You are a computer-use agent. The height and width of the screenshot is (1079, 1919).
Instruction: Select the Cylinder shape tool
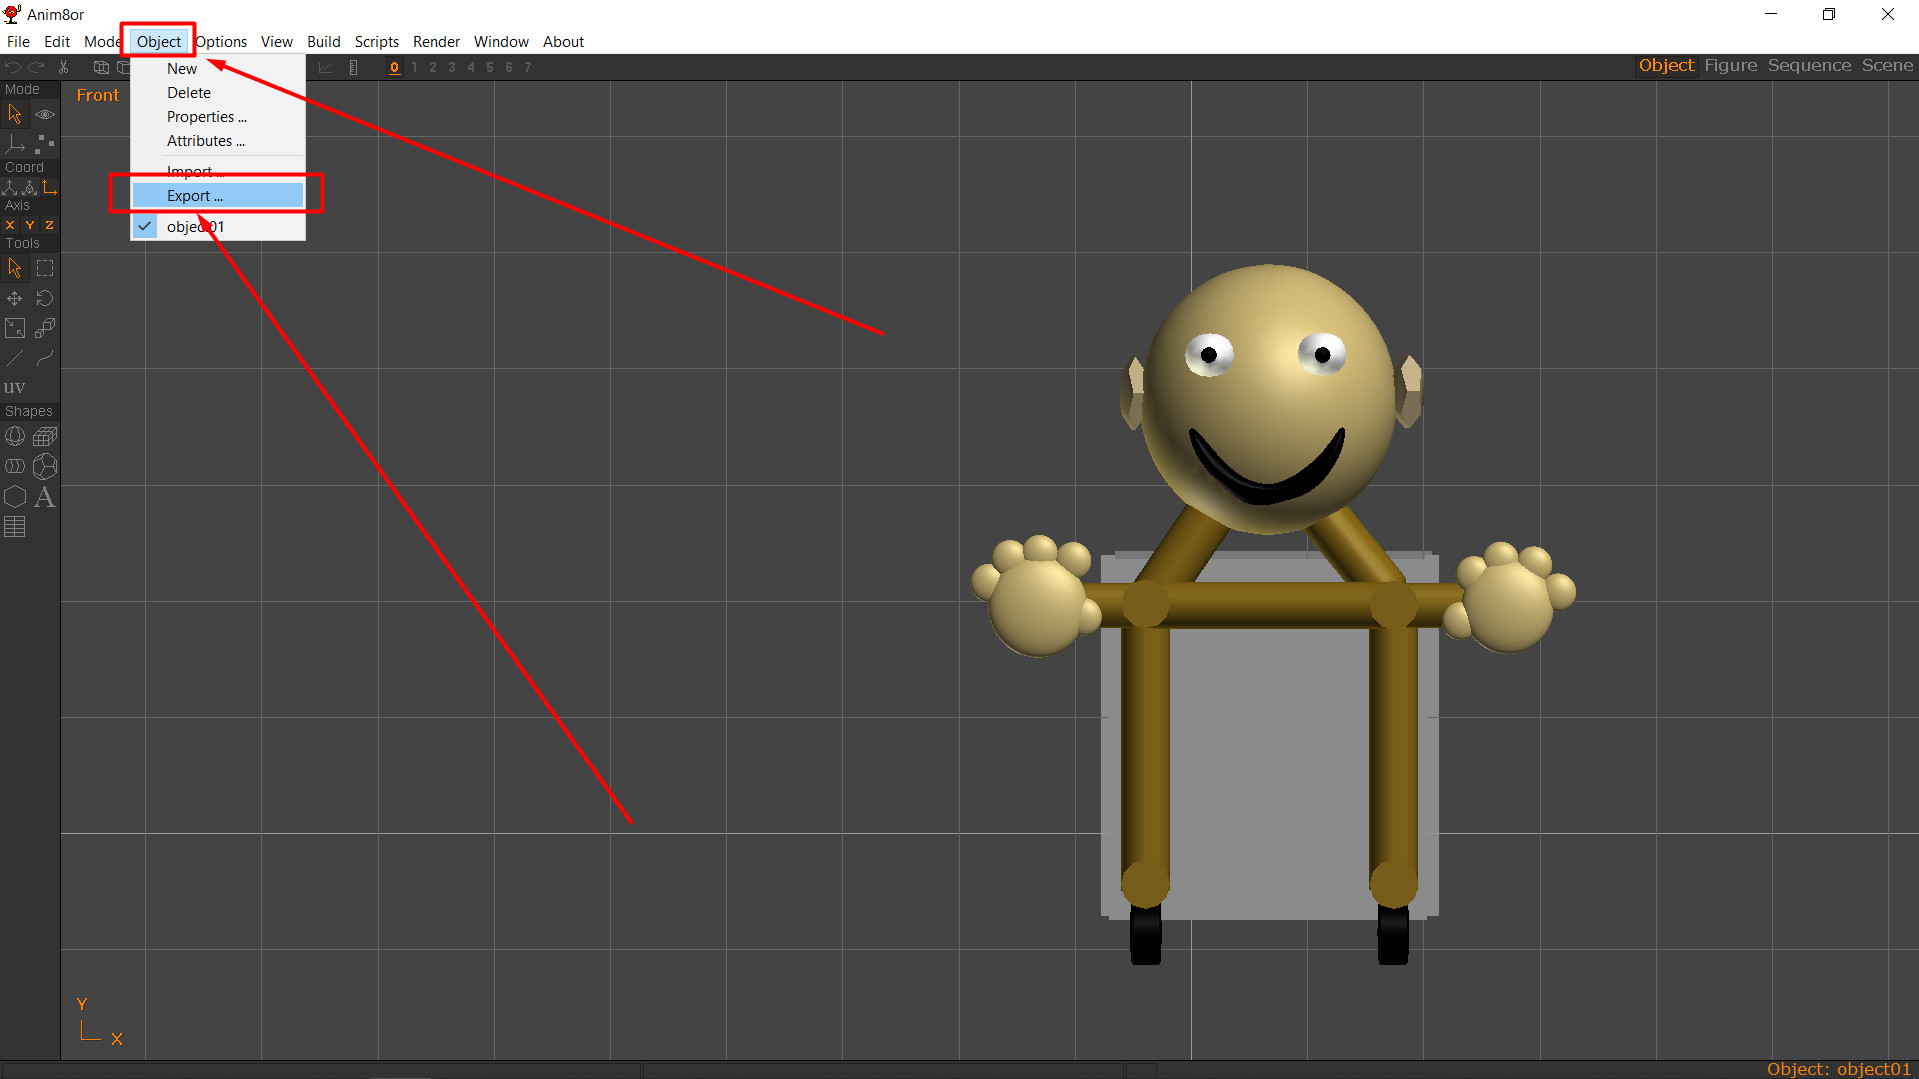pos(15,466)
